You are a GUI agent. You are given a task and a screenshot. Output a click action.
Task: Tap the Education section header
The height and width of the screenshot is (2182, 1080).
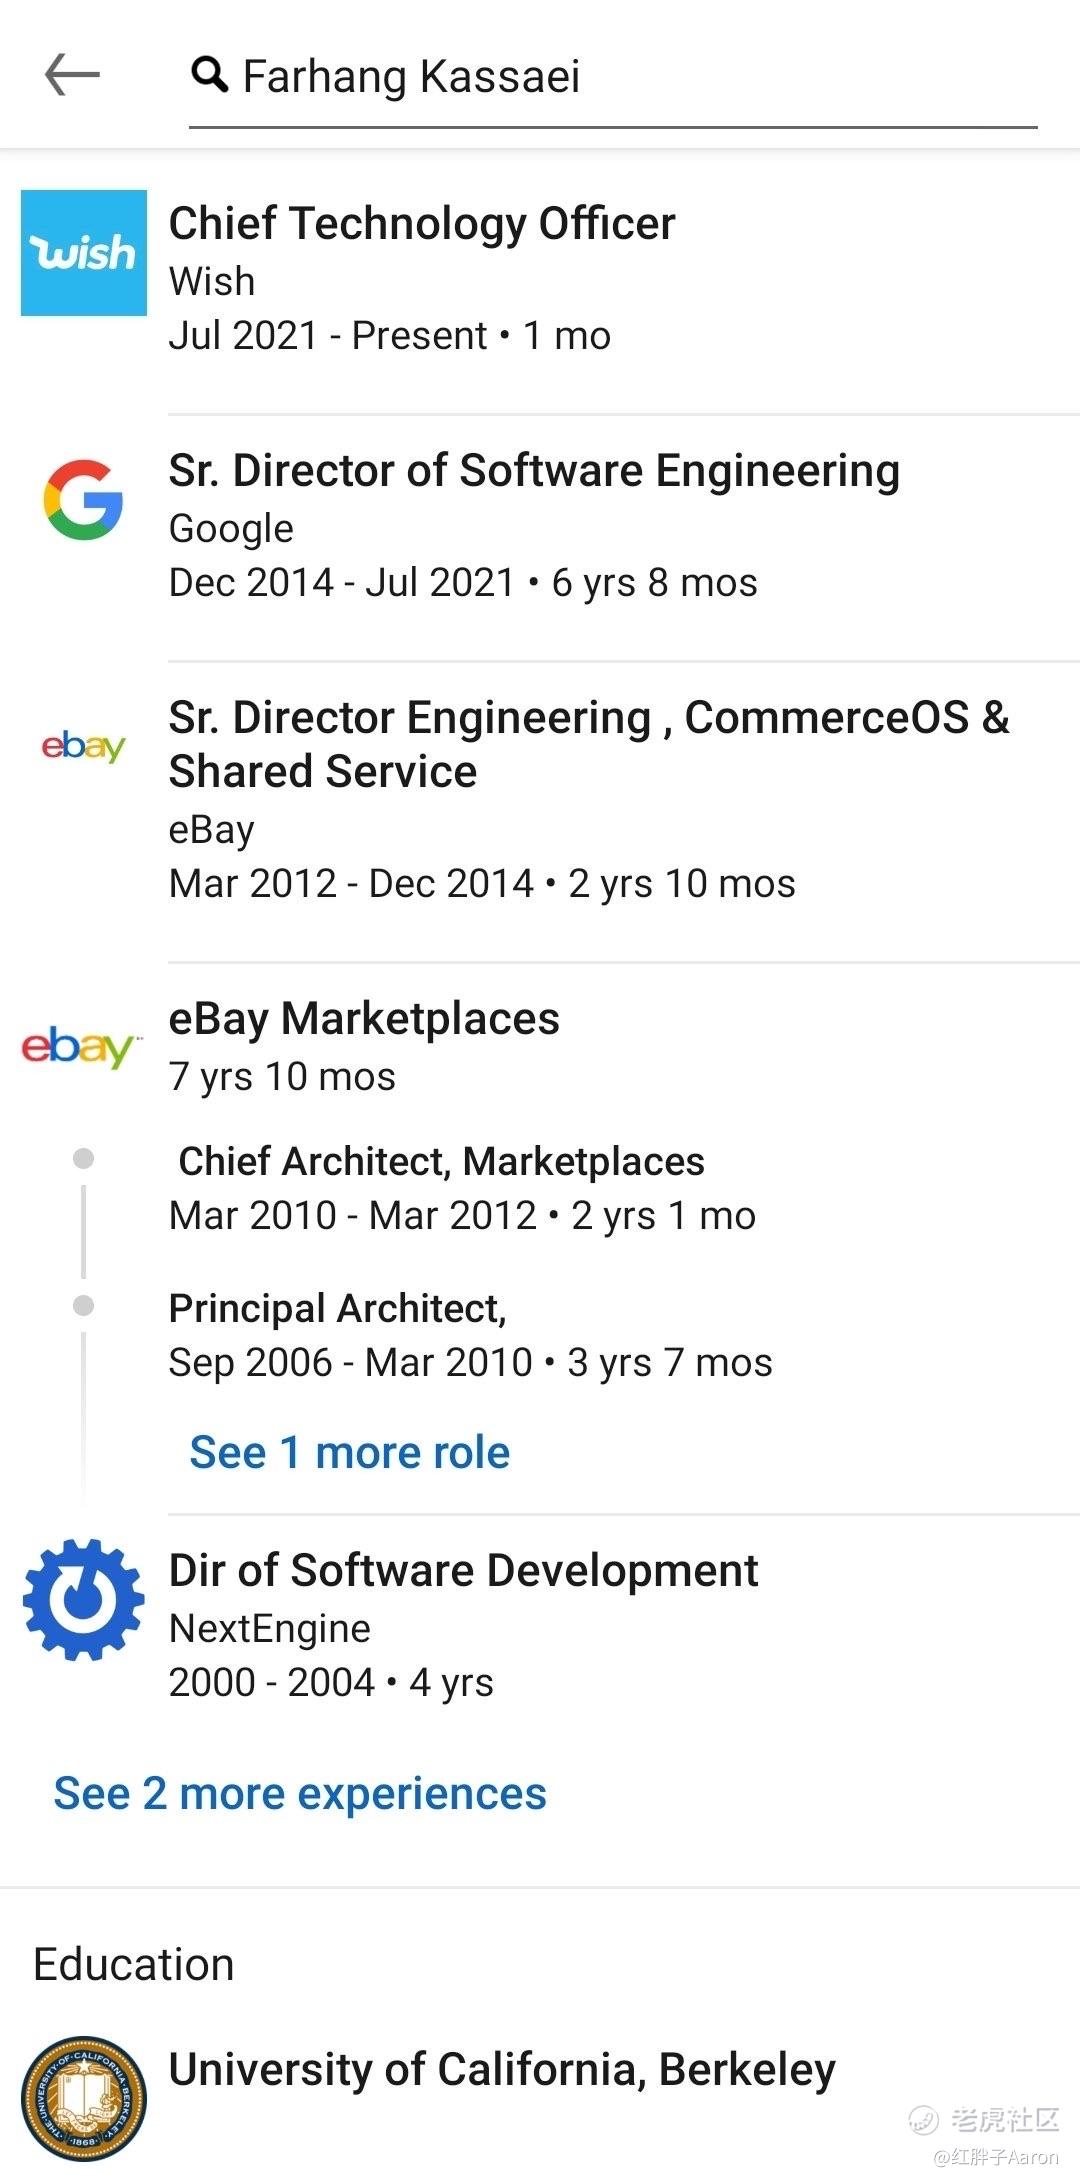click(x=134, y=1964)
